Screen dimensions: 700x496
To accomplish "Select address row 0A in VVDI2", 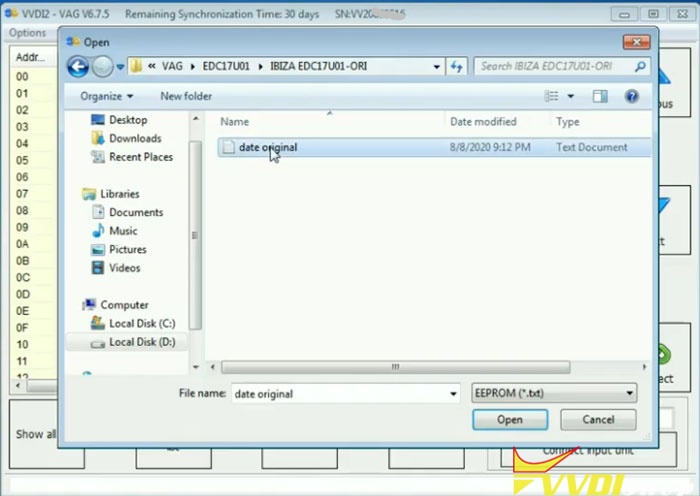I will tap(22, 244).
